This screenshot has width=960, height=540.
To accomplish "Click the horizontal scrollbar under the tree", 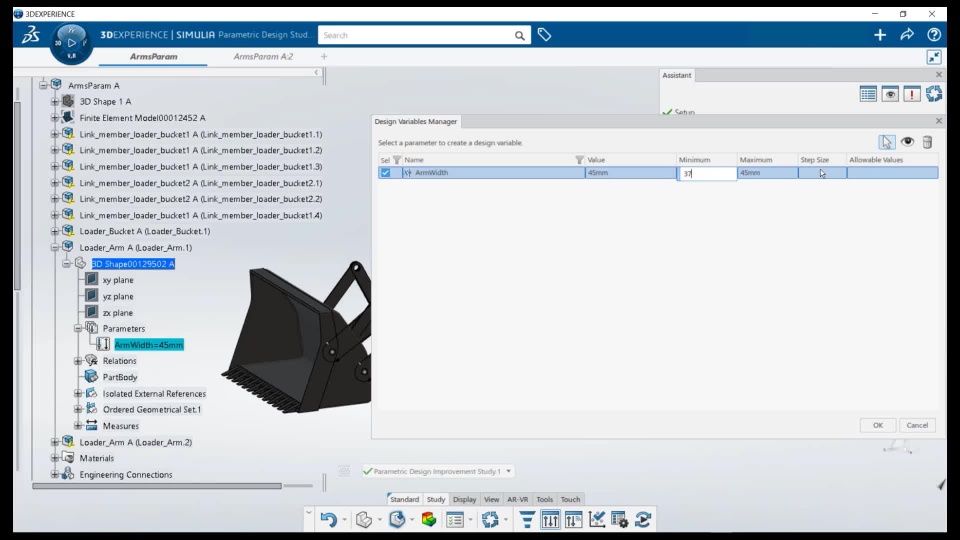I will (x=157, y=486).
